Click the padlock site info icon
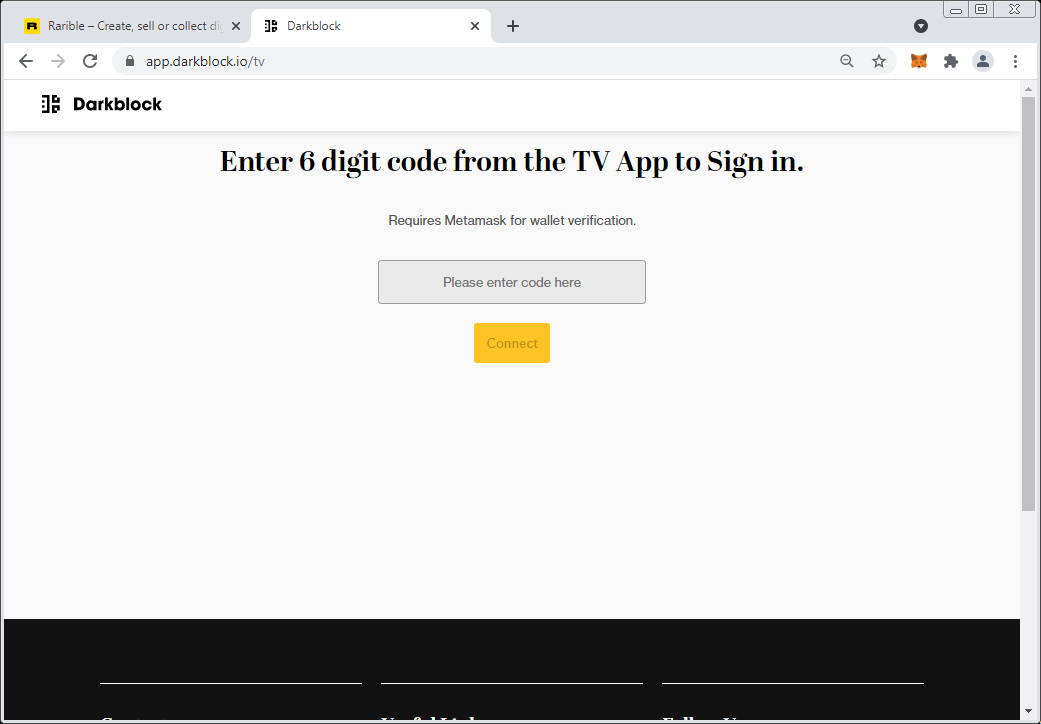 point(130,61)
